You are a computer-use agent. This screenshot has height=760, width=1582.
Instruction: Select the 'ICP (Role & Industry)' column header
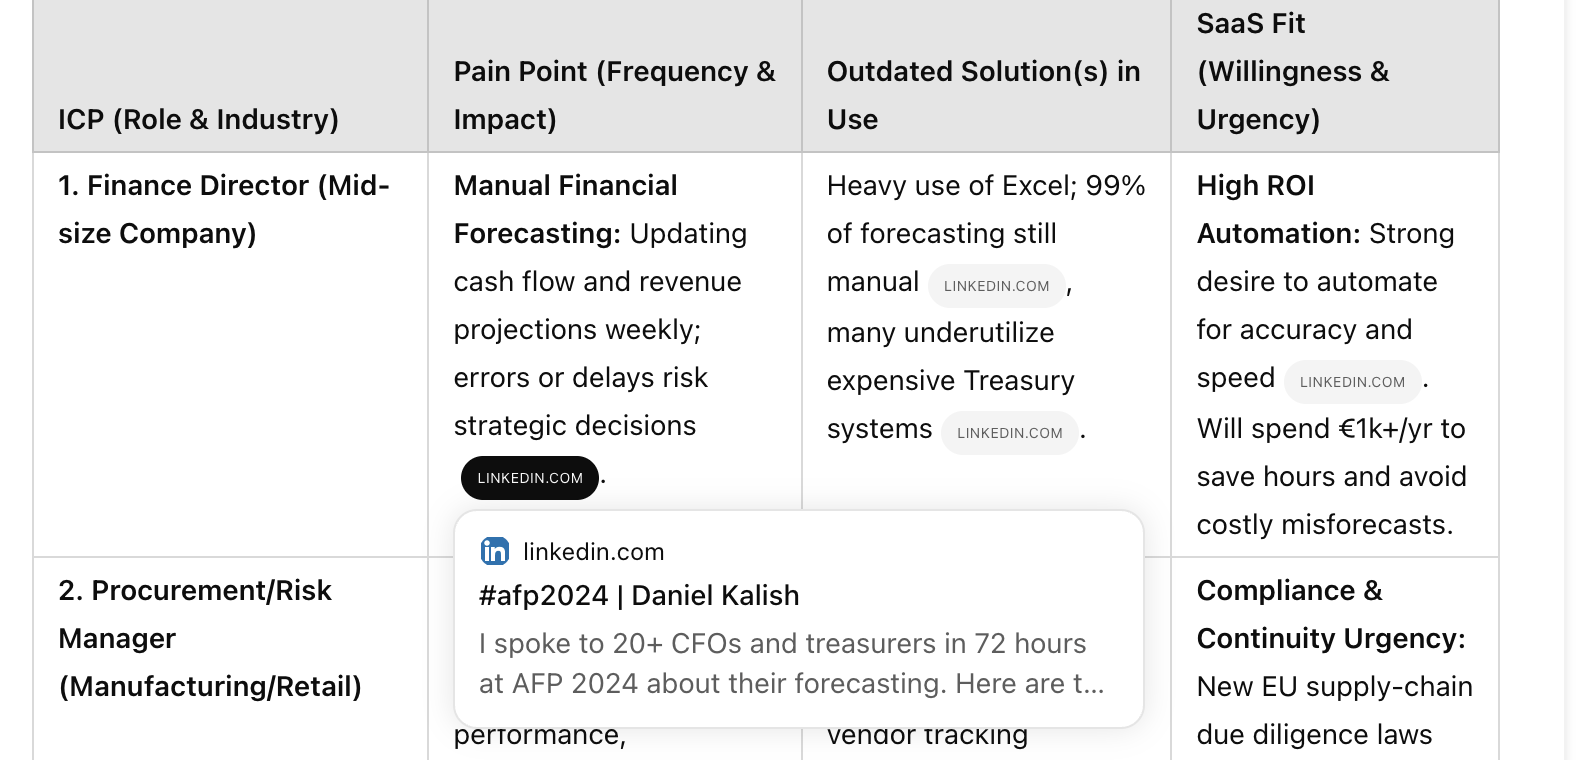tap(198, 120)
